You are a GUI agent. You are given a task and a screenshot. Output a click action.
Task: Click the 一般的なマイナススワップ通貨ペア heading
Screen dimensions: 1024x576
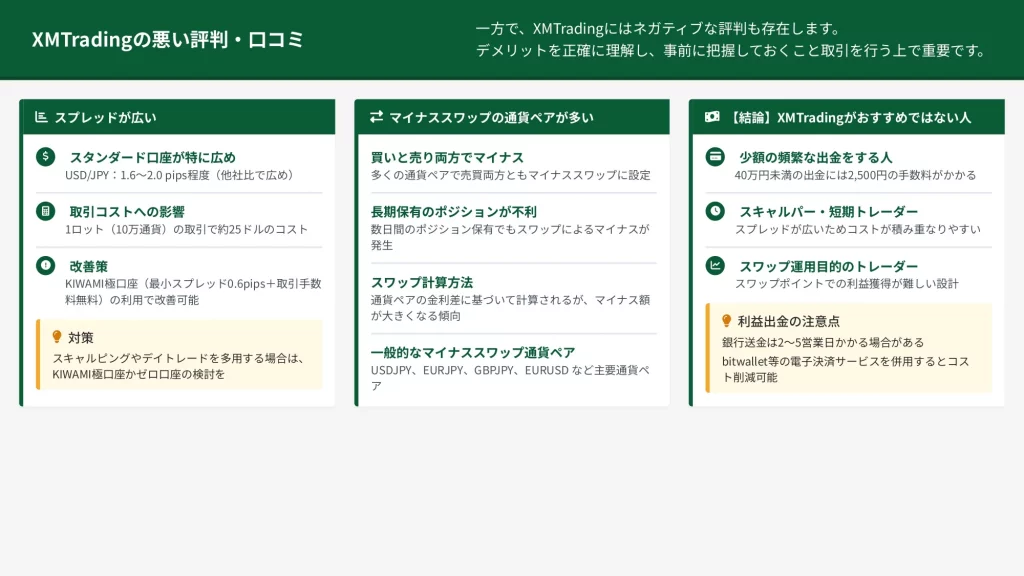[x=473, y=352]
